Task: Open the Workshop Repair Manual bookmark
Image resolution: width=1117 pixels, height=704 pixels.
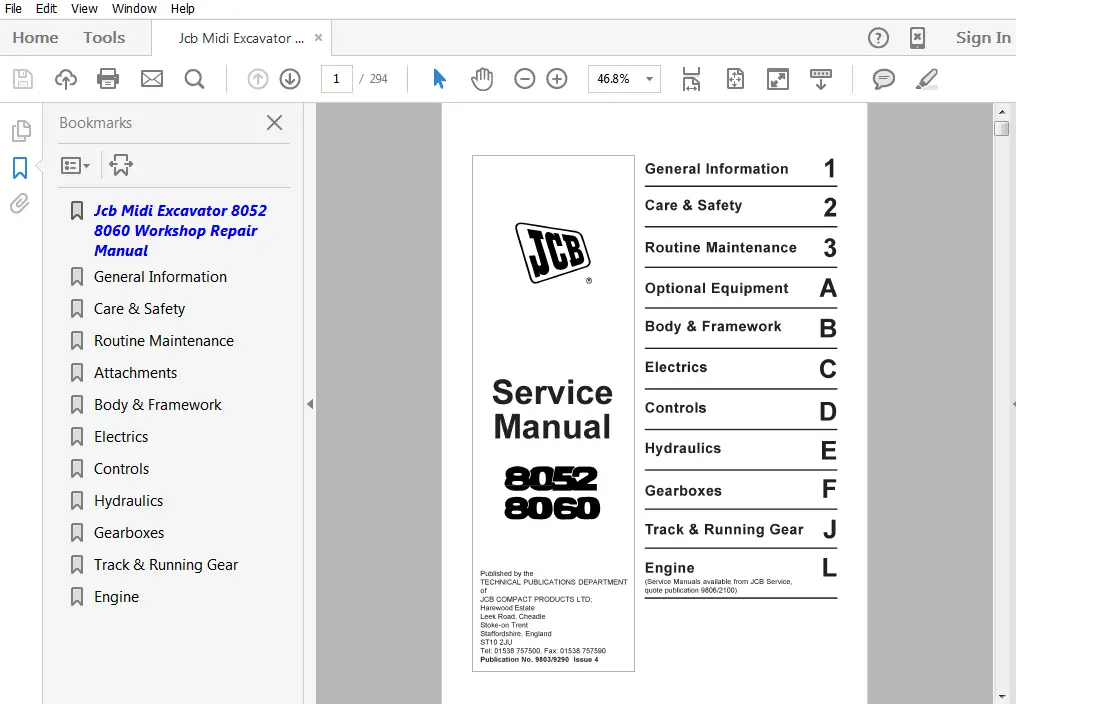Action: (x=180, y=231)
